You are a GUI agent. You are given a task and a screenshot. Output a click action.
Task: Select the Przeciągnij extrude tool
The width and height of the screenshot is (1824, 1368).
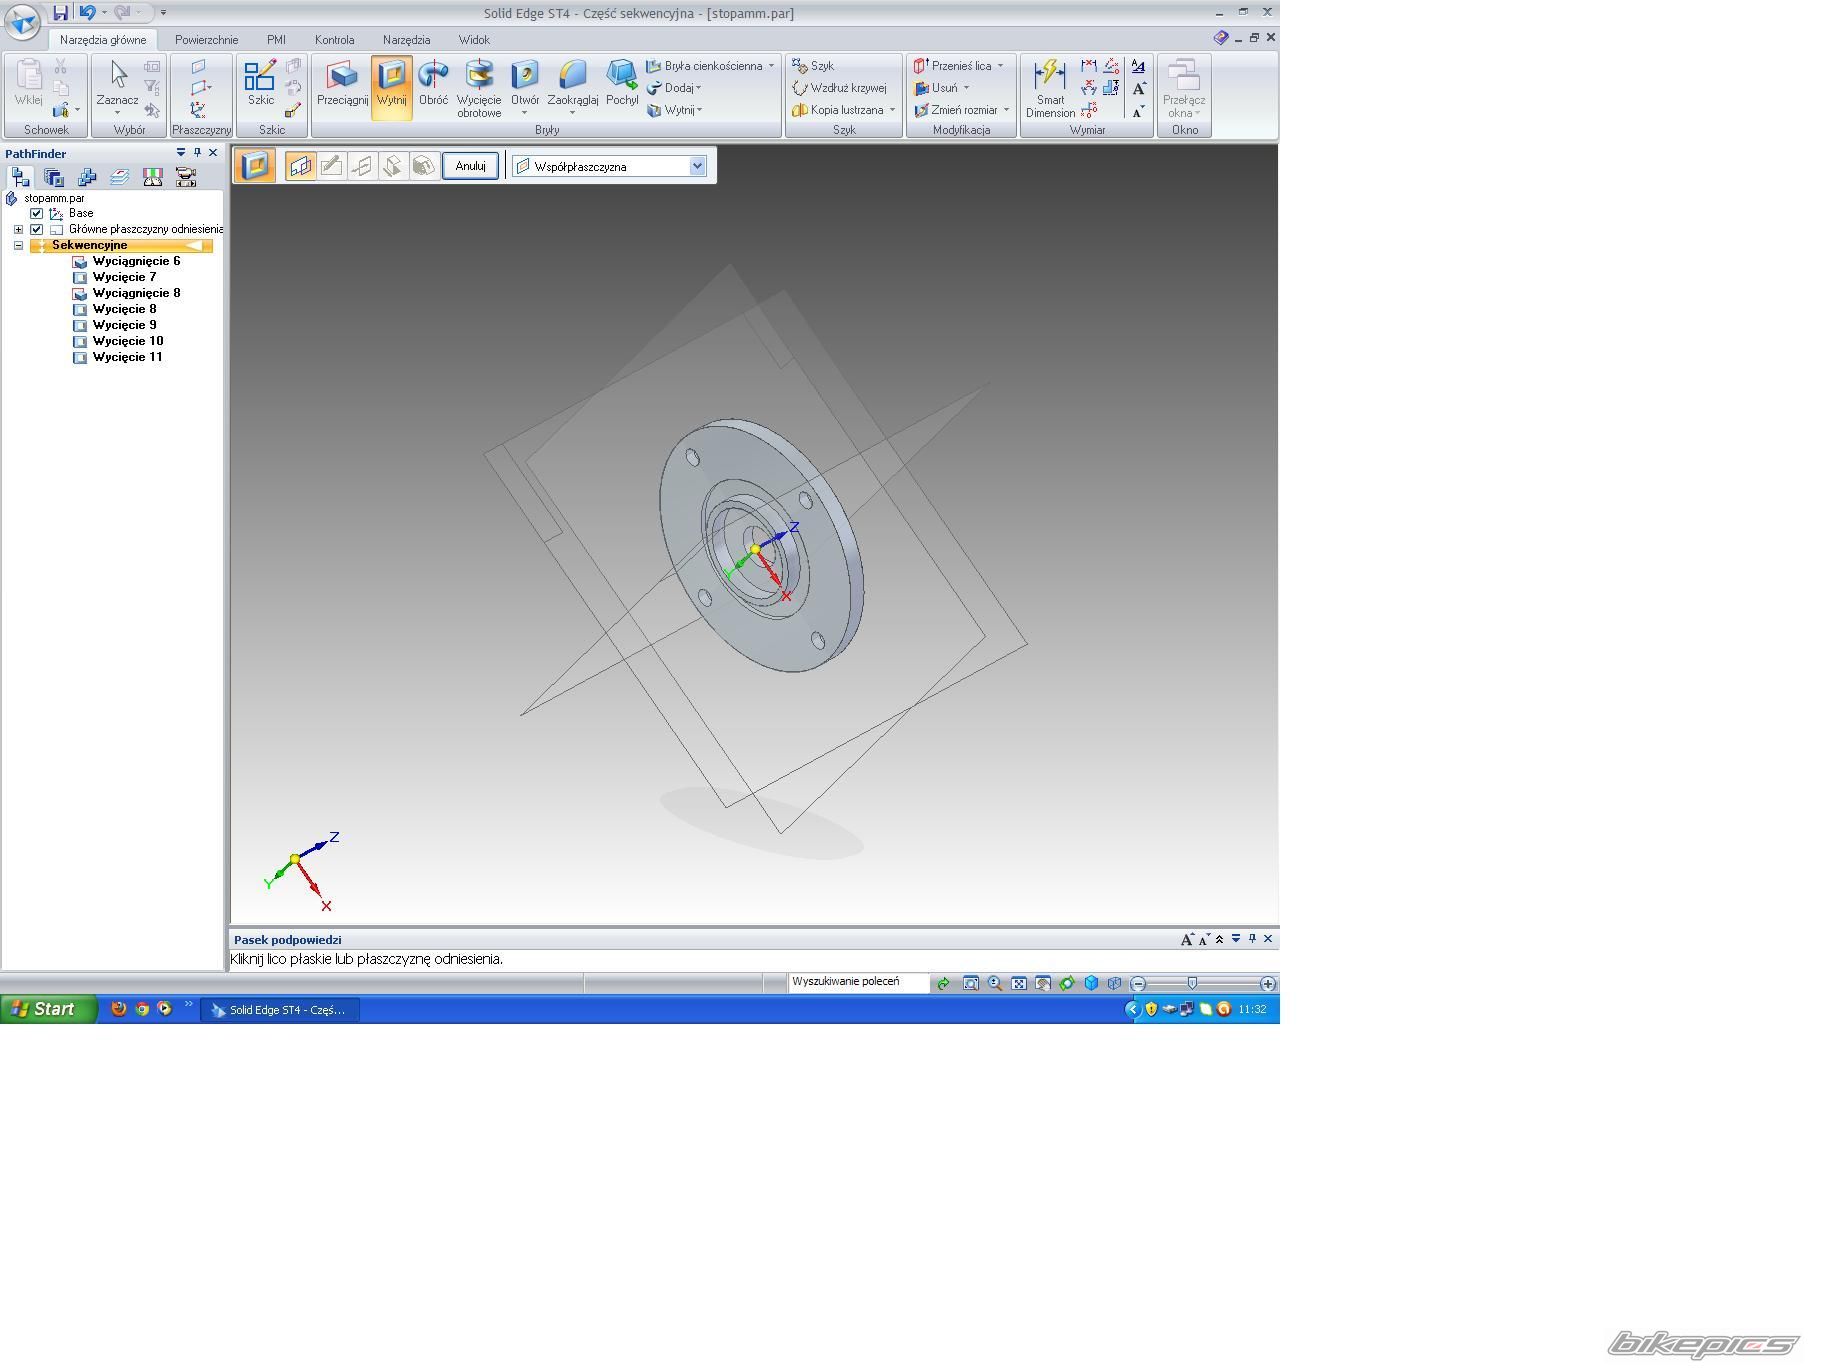coord(342,84)
